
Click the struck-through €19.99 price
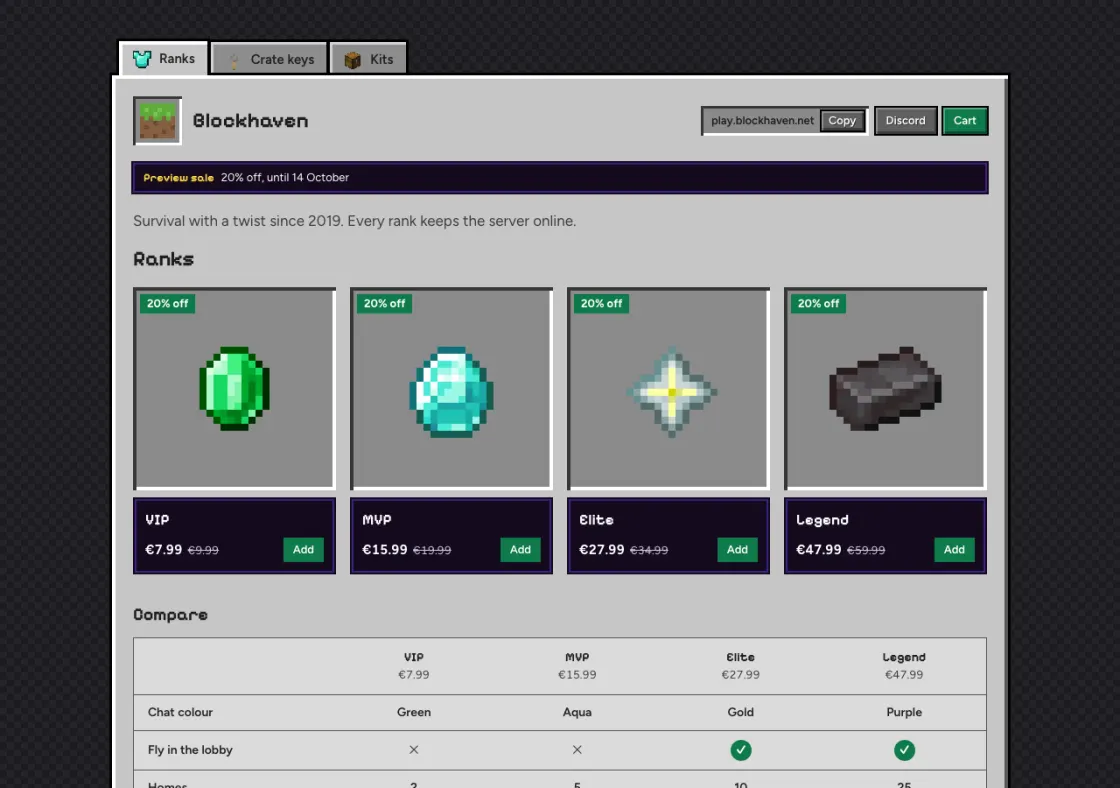click(x=432, y=550)
